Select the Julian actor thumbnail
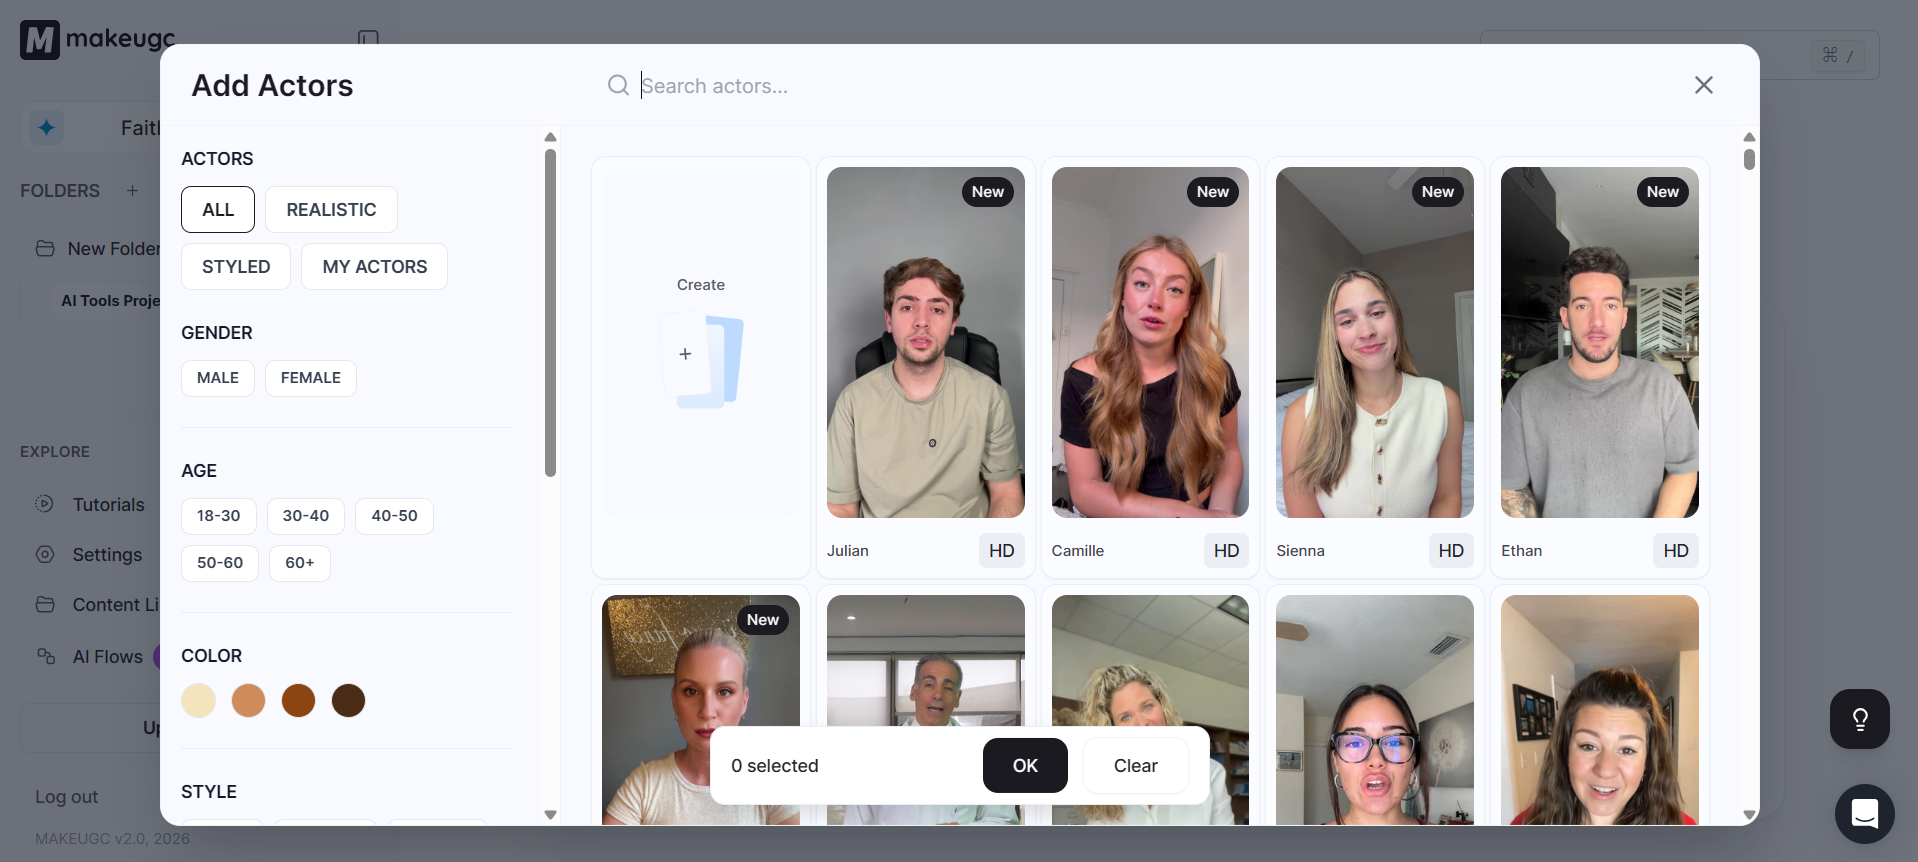This screenshot has width=1918, height=862. tap(926, 342)
